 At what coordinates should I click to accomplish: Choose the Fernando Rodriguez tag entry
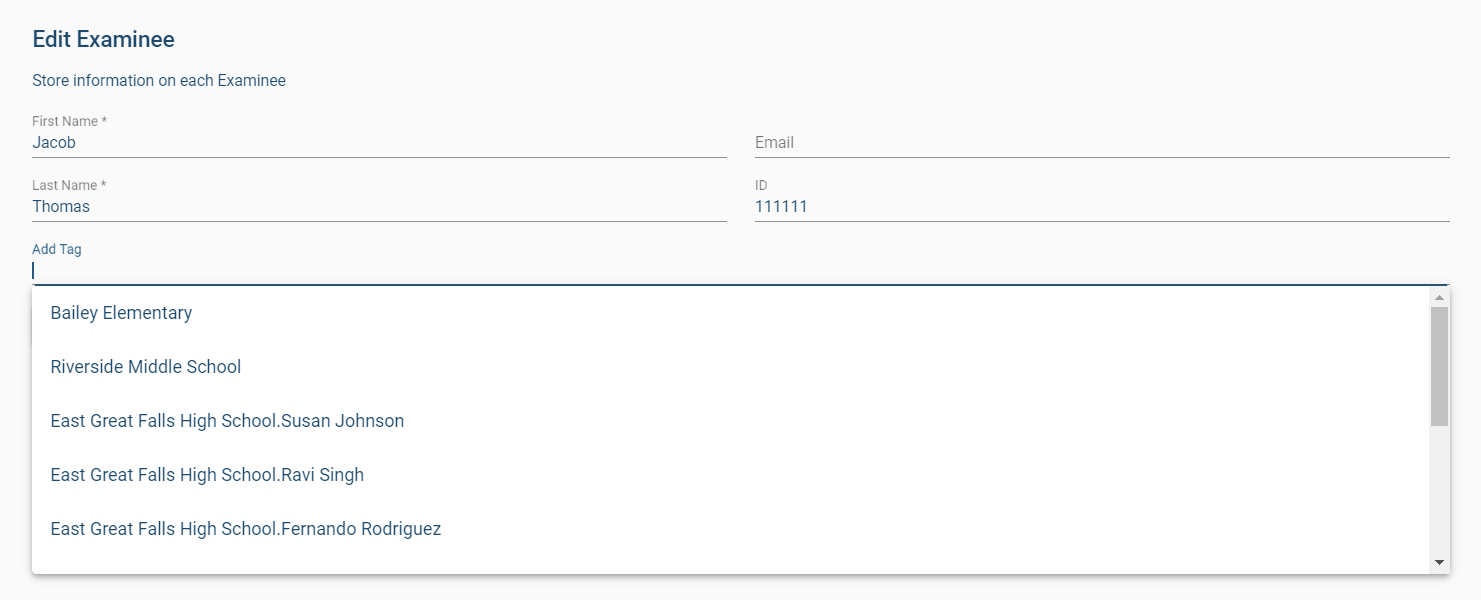[246, 529]
